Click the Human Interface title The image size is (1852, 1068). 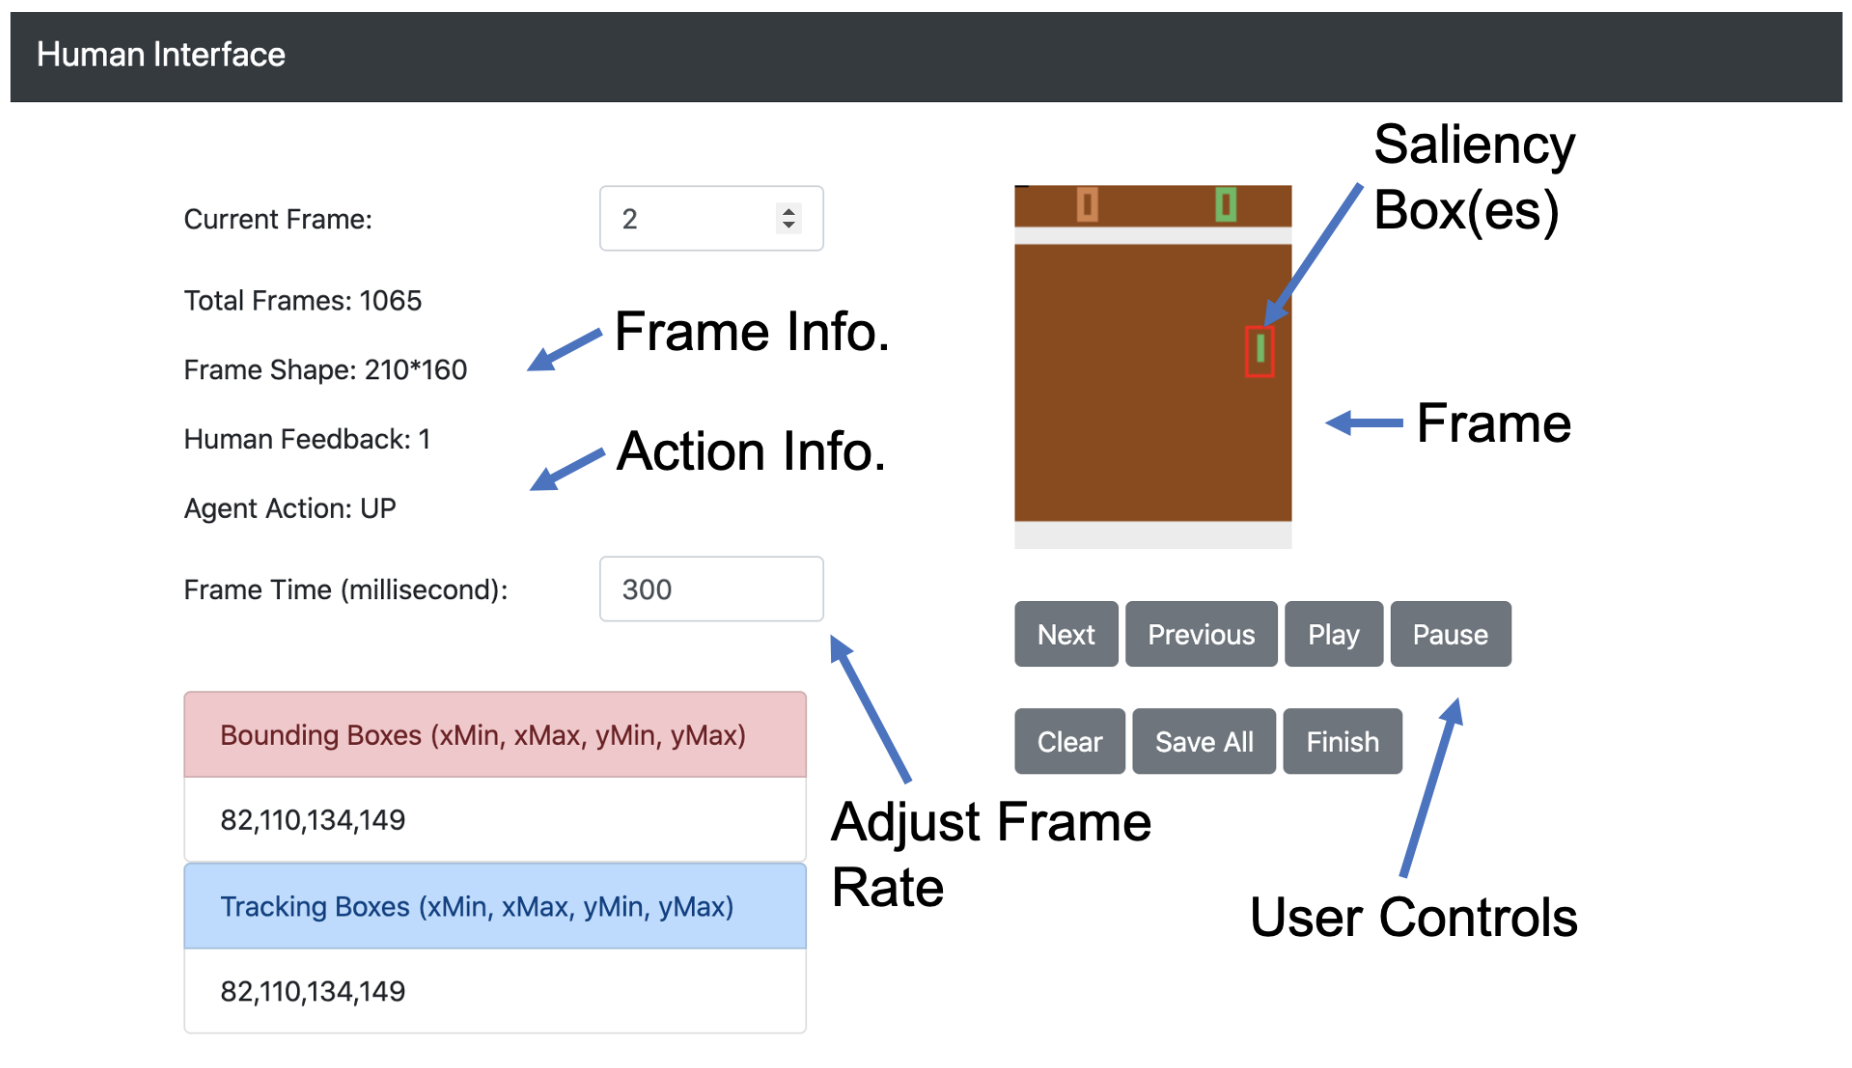click(161, 55)
